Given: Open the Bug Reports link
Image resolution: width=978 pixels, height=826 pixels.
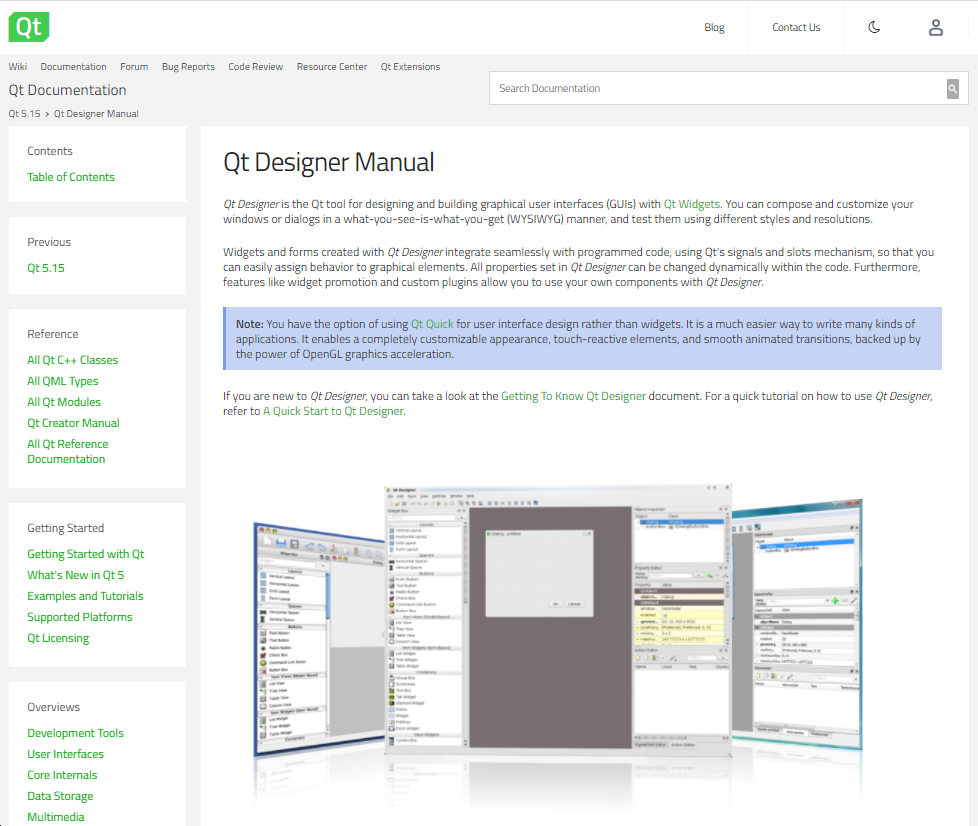Looking at the screenshot, I should tap(188, 67).
